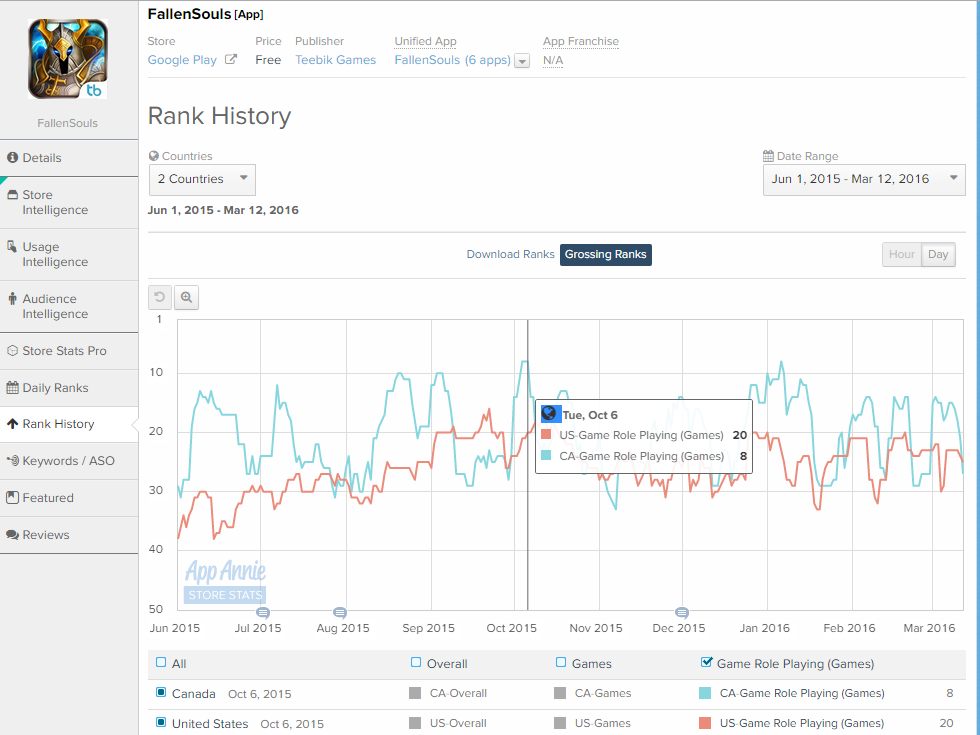Switch to Download Ranks tab
The height and width of the screenshot is (735, 980).
(510, 254)
